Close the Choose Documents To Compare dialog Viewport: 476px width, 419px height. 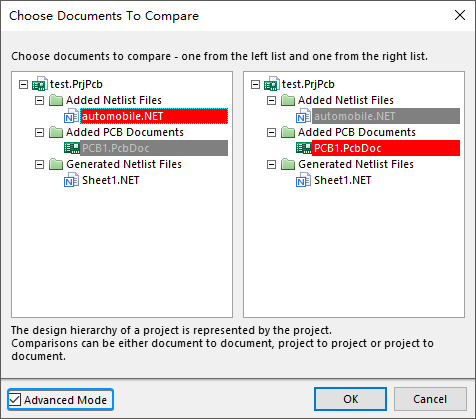(x=460, y=15)
